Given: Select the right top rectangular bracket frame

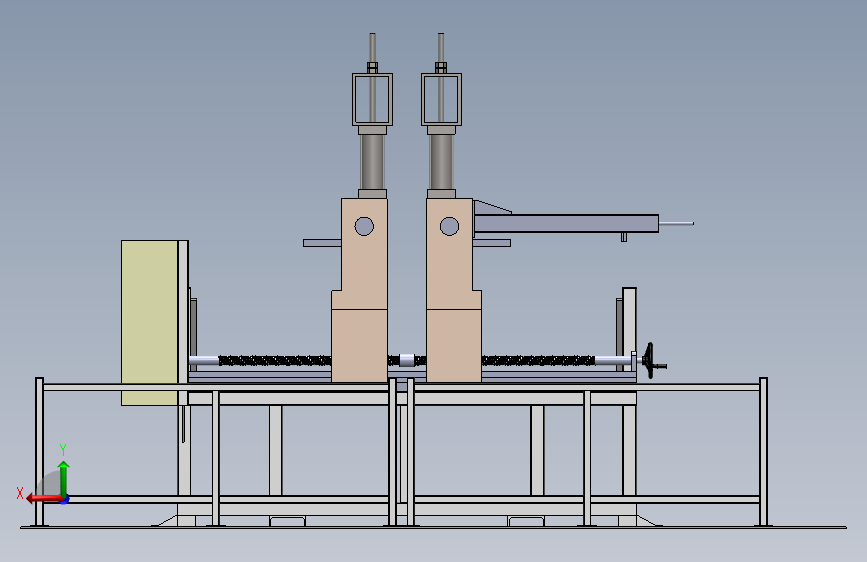Looking at the screenshot, I should click(441, 100).
